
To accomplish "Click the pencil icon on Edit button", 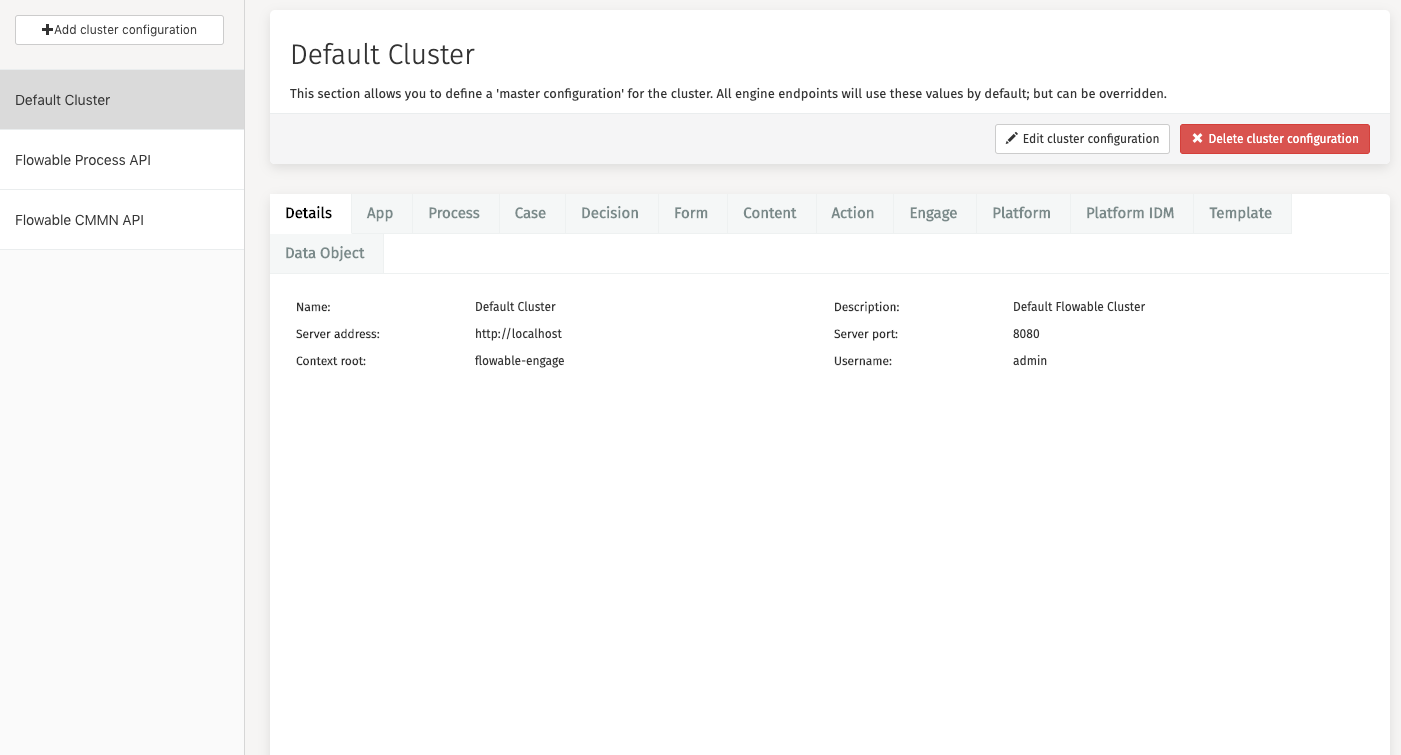I will coord(1011,139).
